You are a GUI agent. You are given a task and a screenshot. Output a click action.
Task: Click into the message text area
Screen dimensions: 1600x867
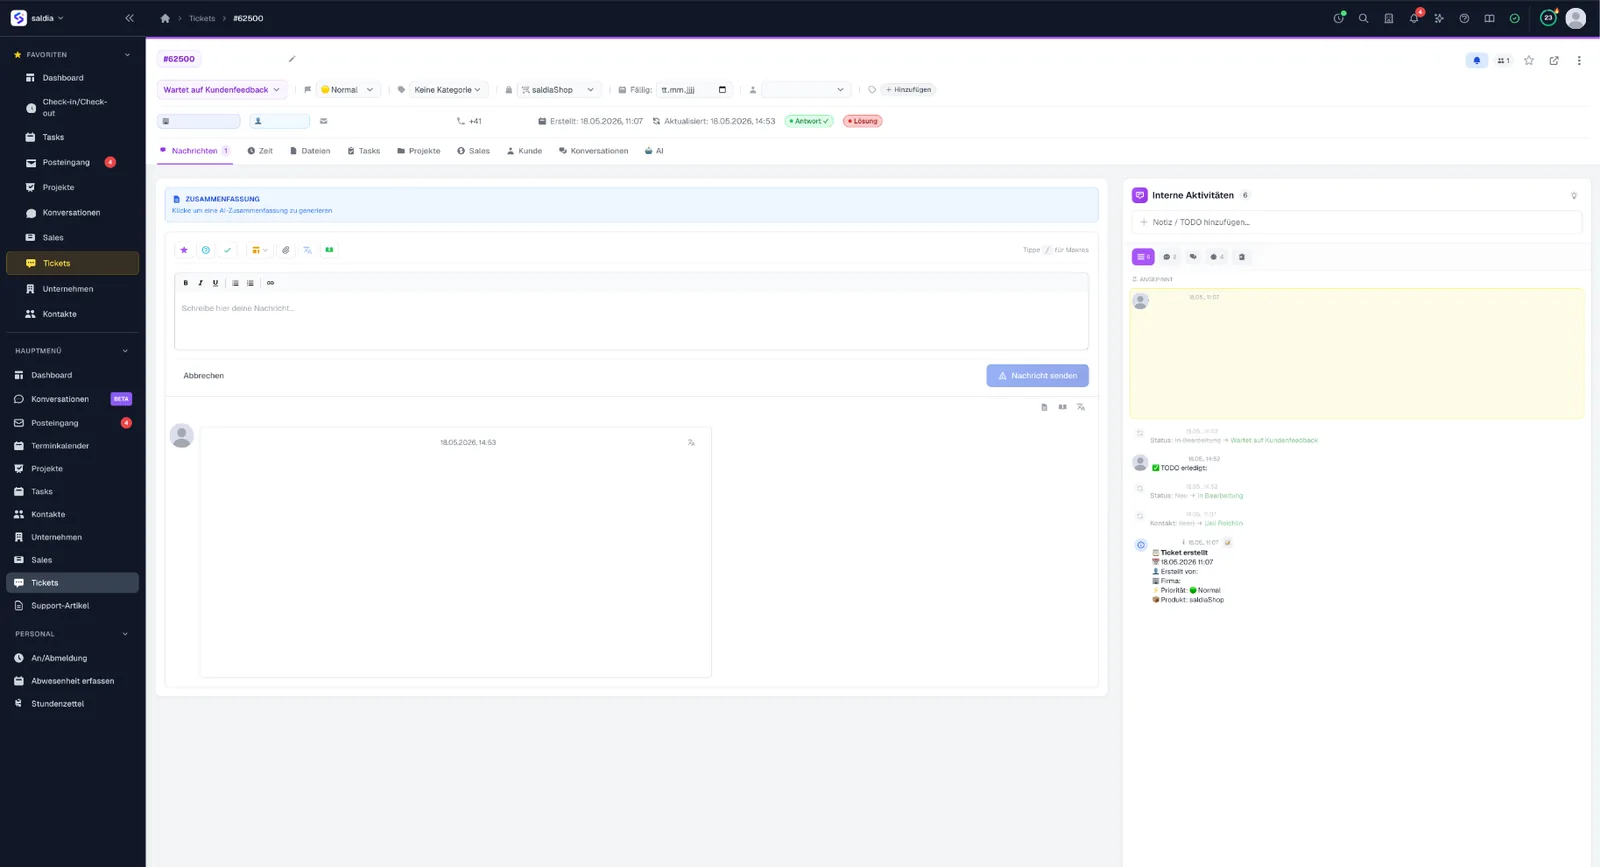point(631,320)
